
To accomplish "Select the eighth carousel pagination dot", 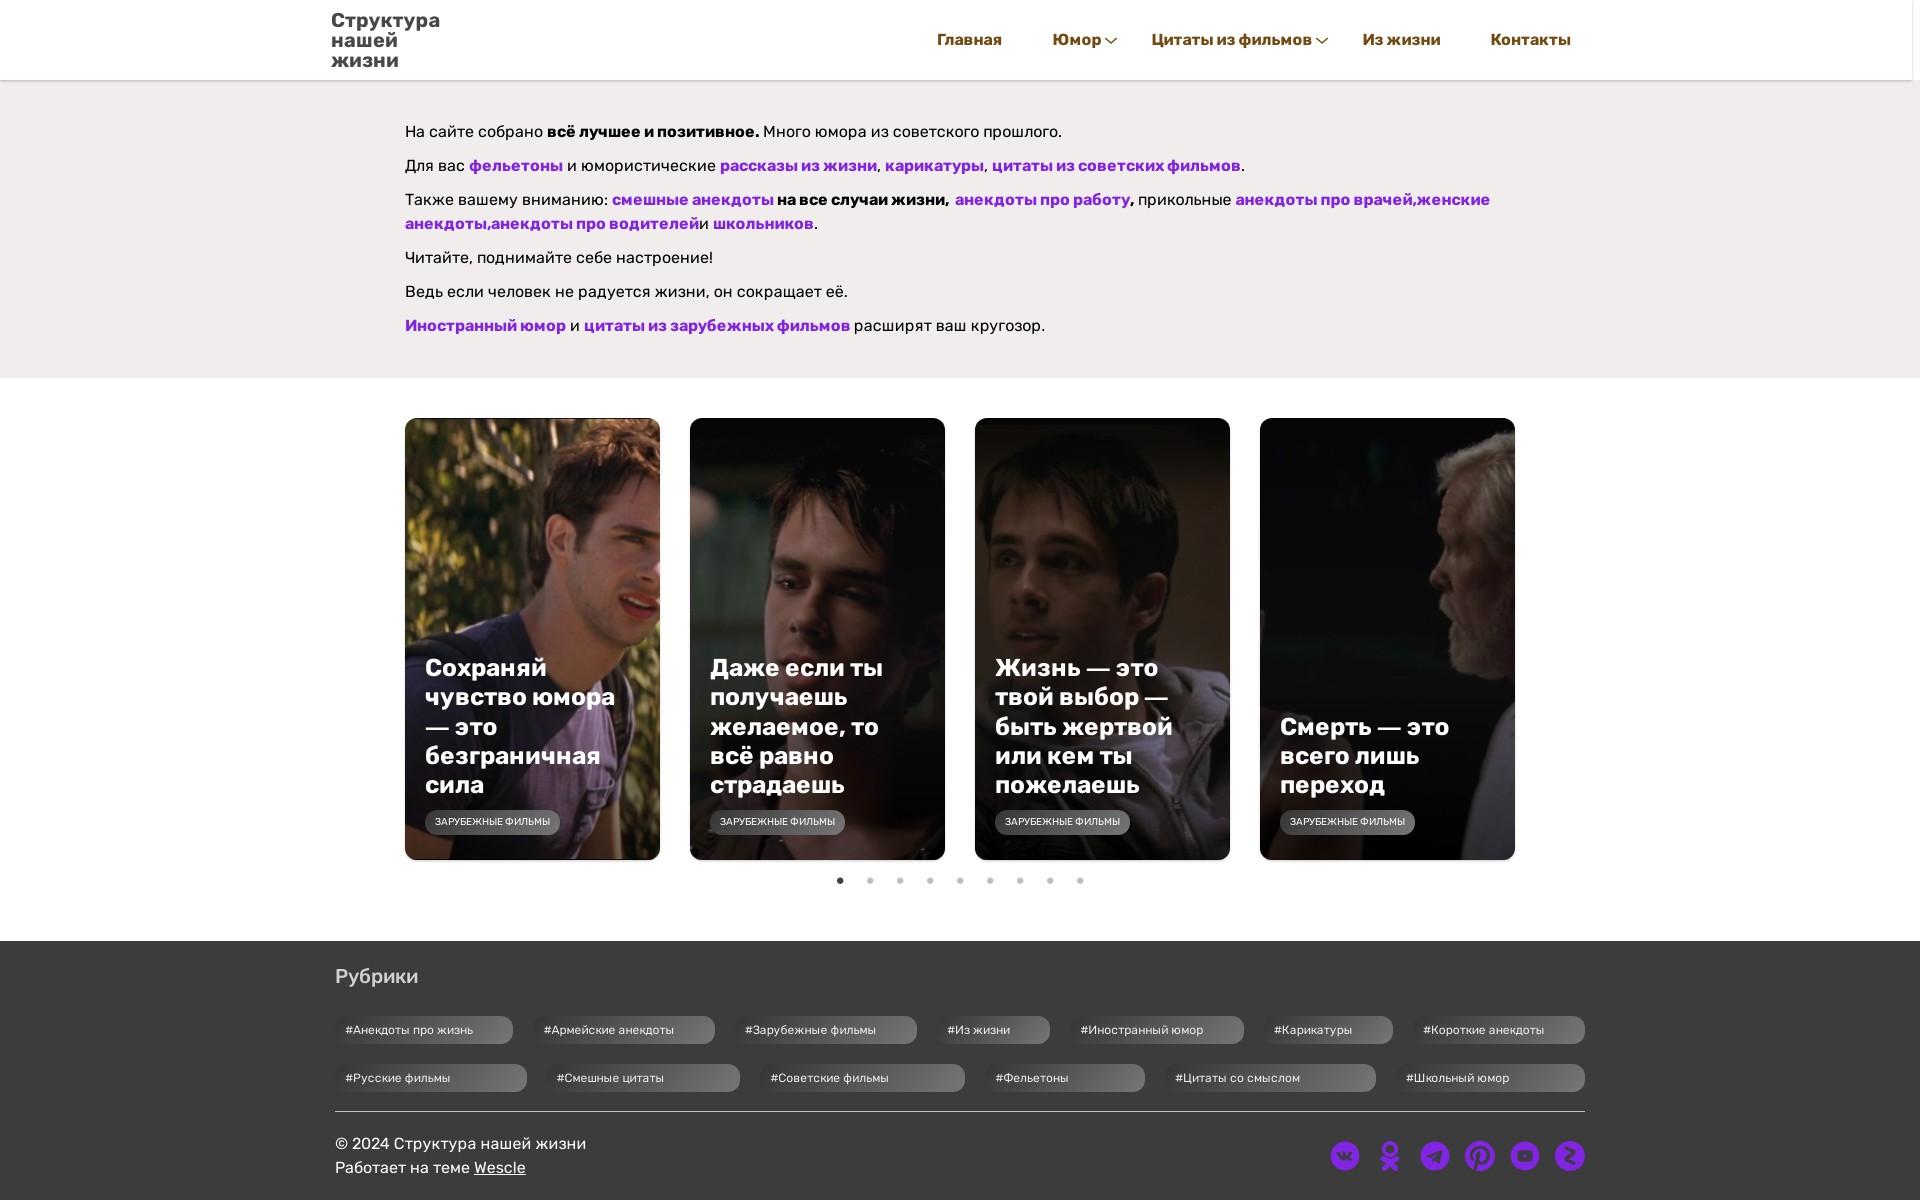I will 1050,881.
